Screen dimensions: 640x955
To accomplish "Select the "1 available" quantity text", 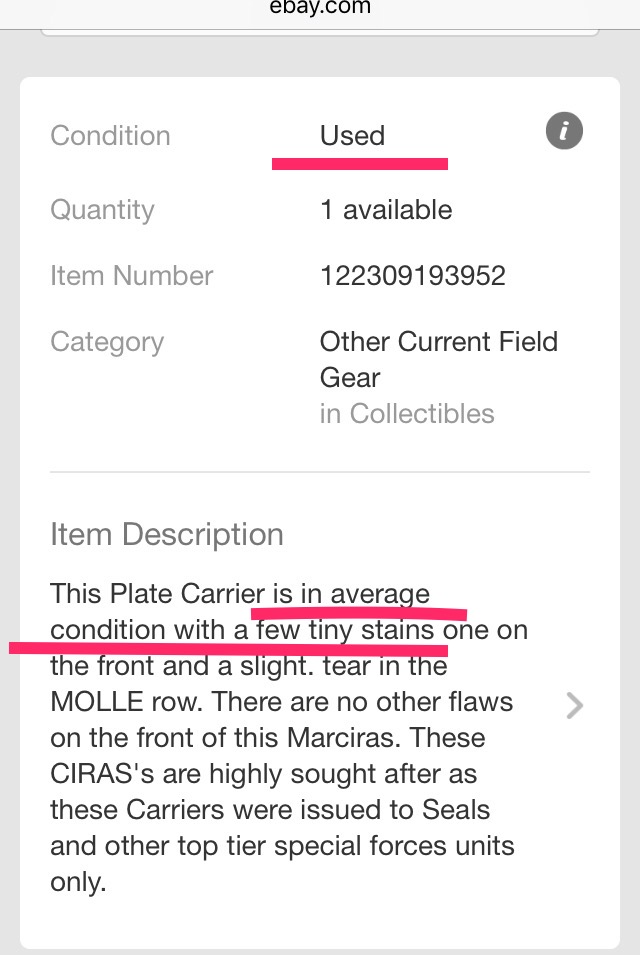I will pos(386,210).
